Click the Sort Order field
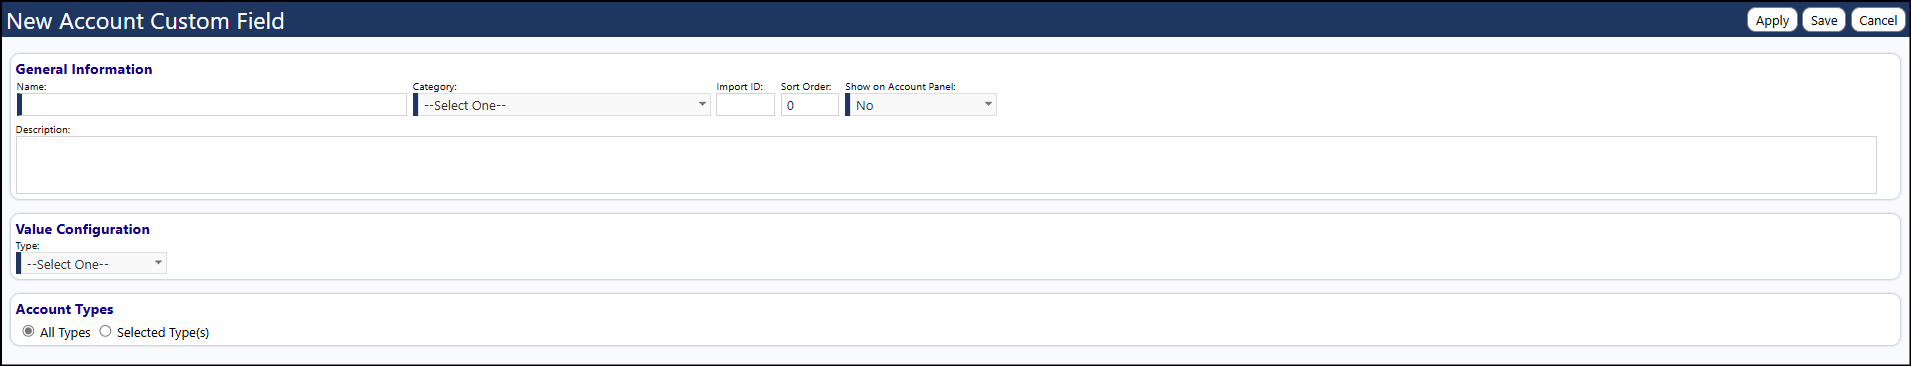The height and width of the screenshot is (366, 1911). click(x=809, y=105)
